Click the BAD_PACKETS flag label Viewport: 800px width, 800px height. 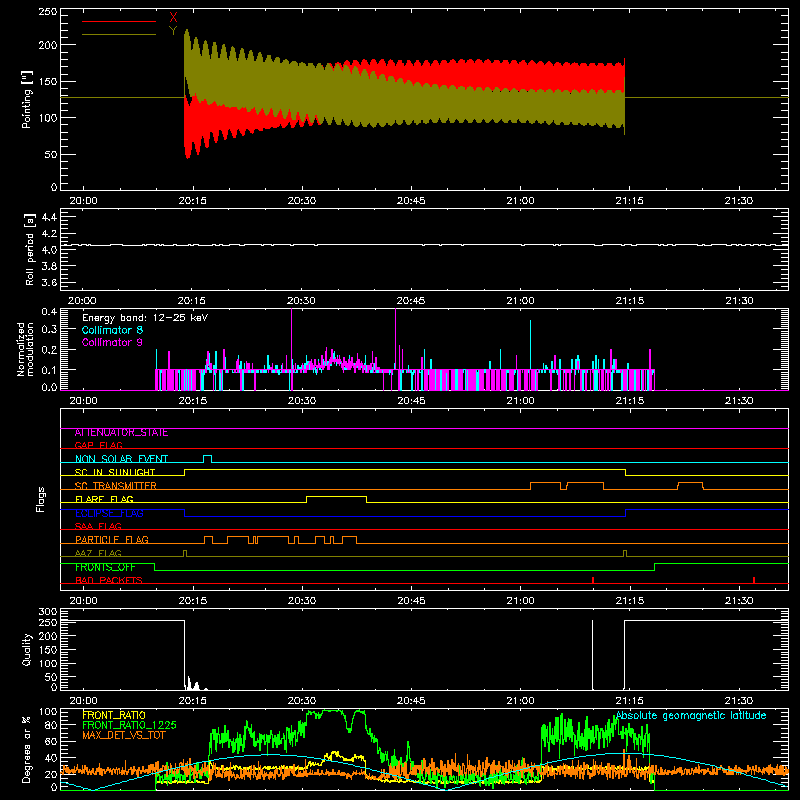pyautogui.click(x=109, y=580)
